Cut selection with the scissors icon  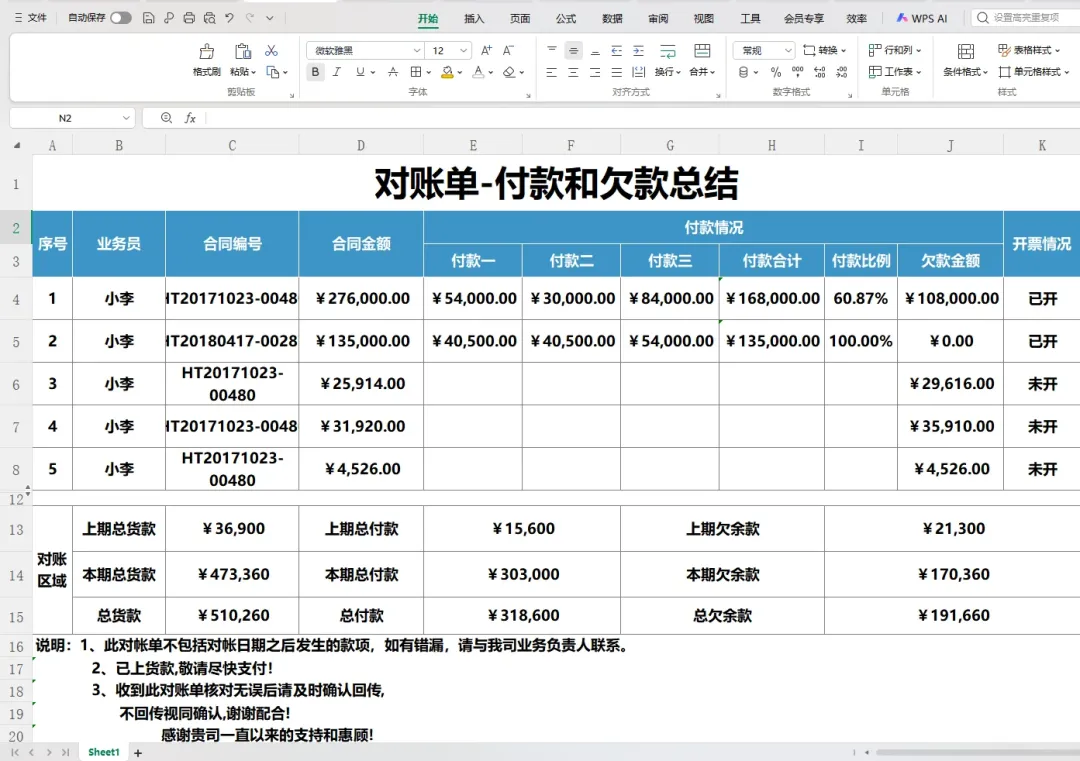[x=271, y=51]
